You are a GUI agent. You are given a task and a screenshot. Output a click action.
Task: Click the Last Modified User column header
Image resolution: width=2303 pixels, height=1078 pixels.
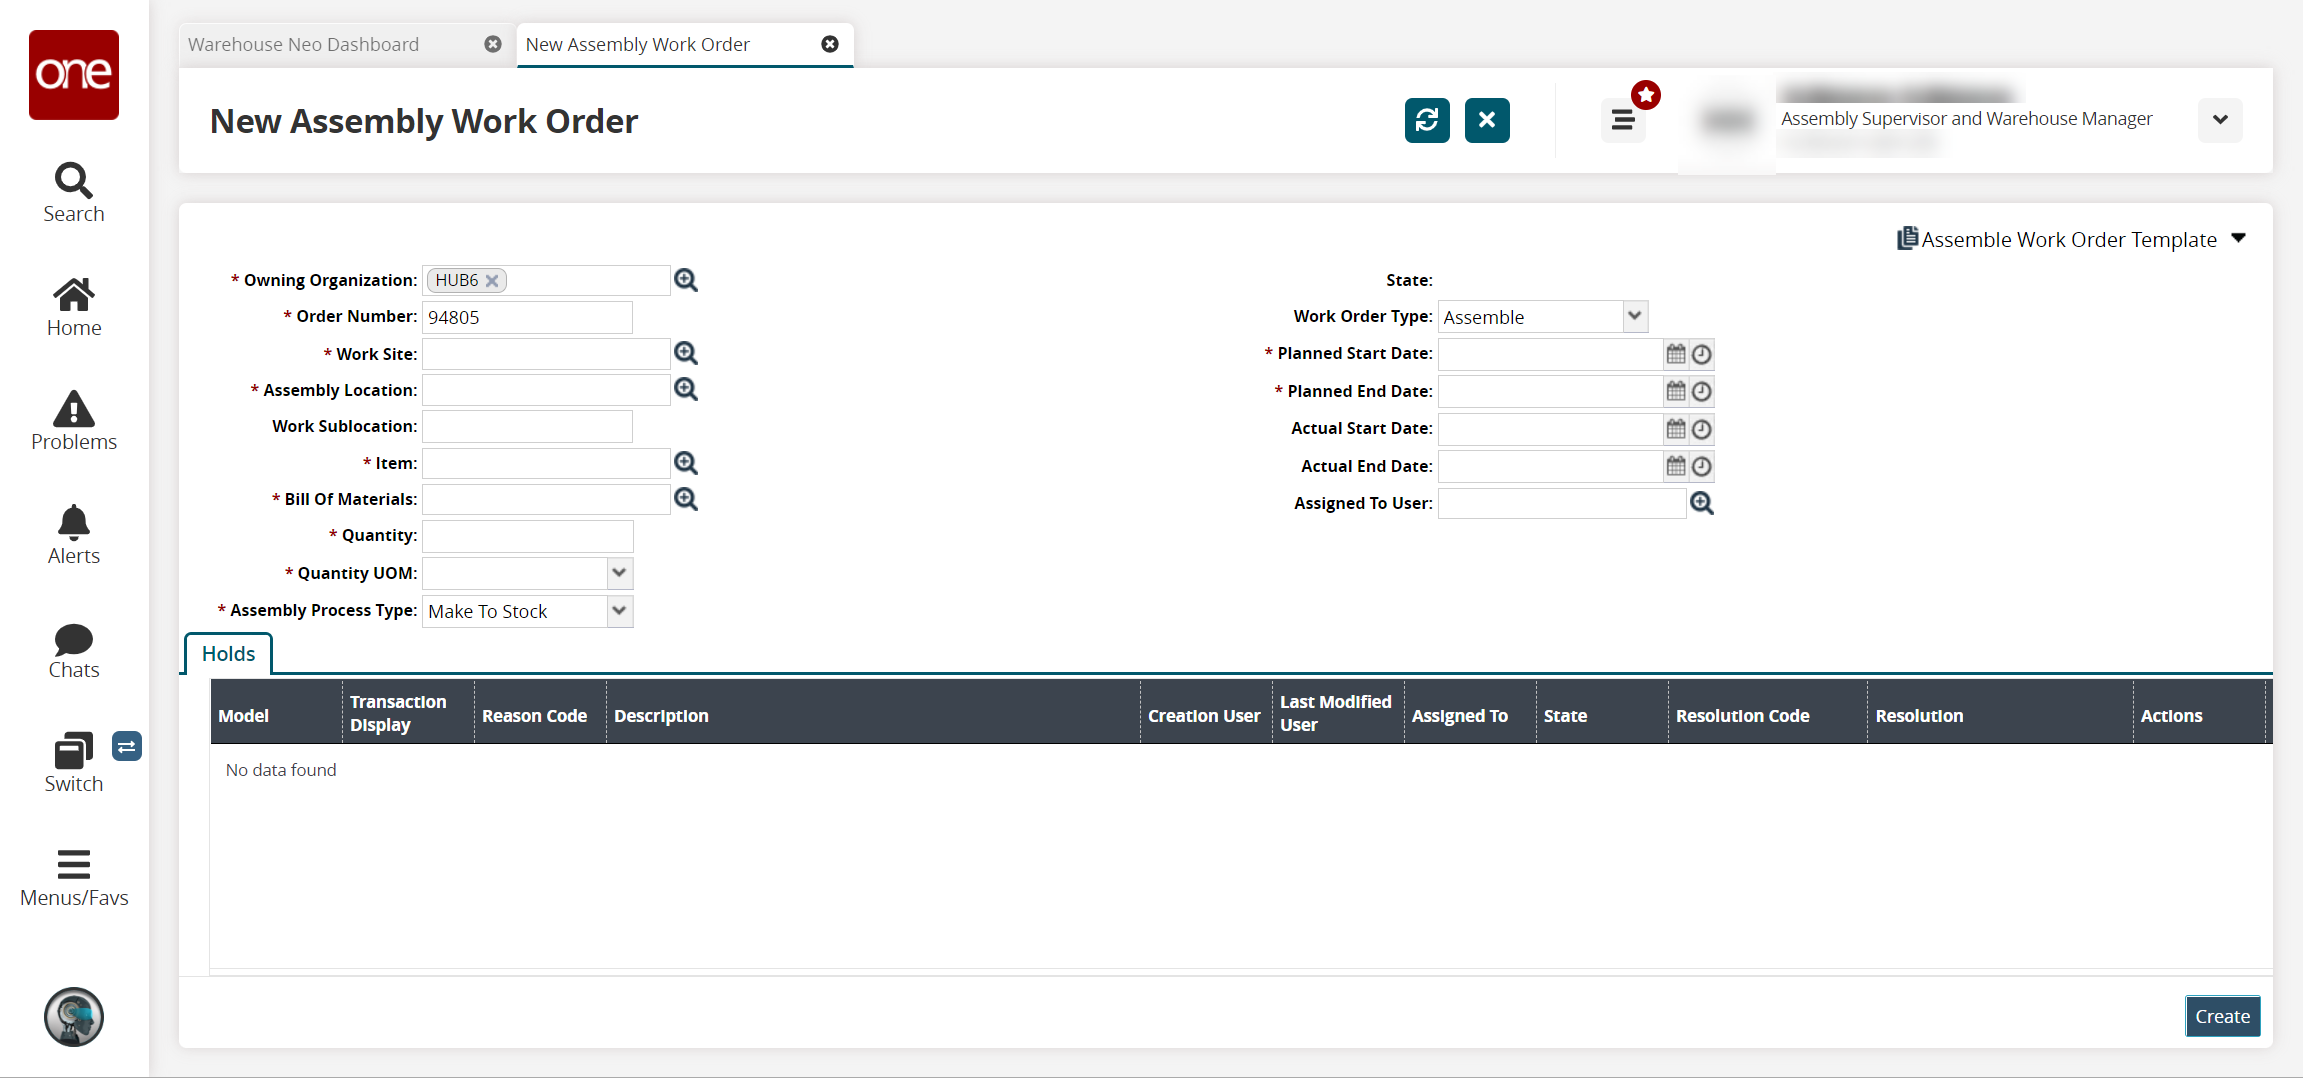tap(1338, 712)
